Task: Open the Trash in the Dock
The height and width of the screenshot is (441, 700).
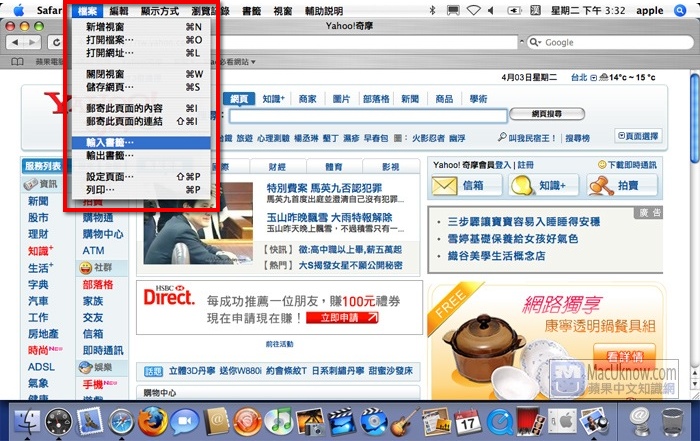Action: [x=673, y=422]
